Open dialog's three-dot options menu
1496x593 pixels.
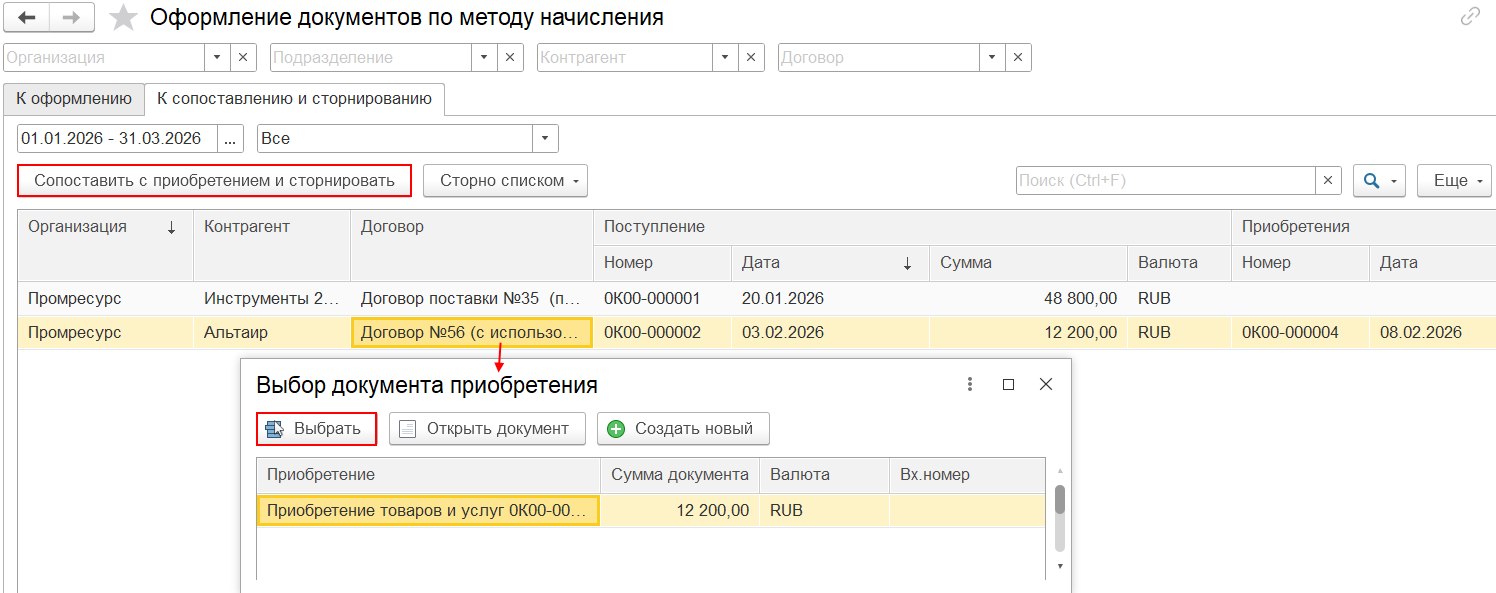coord(969,384)
